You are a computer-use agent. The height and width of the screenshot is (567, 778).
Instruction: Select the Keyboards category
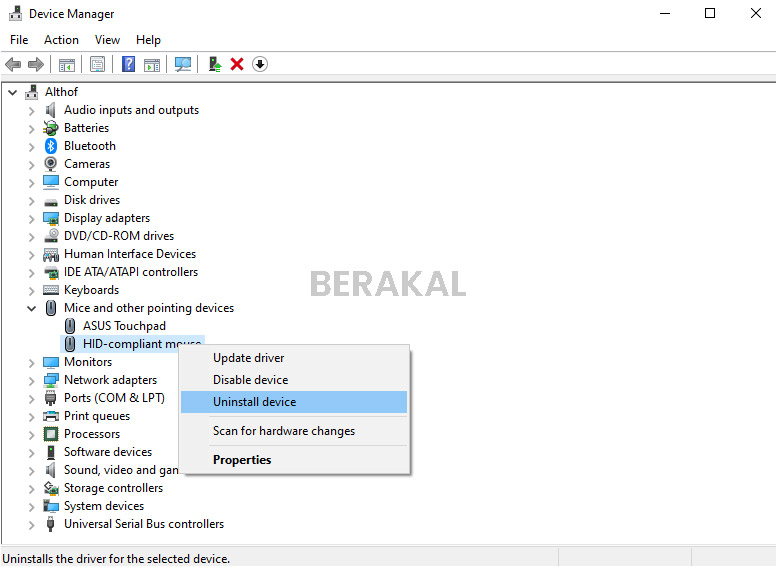[x=91, y=290]
